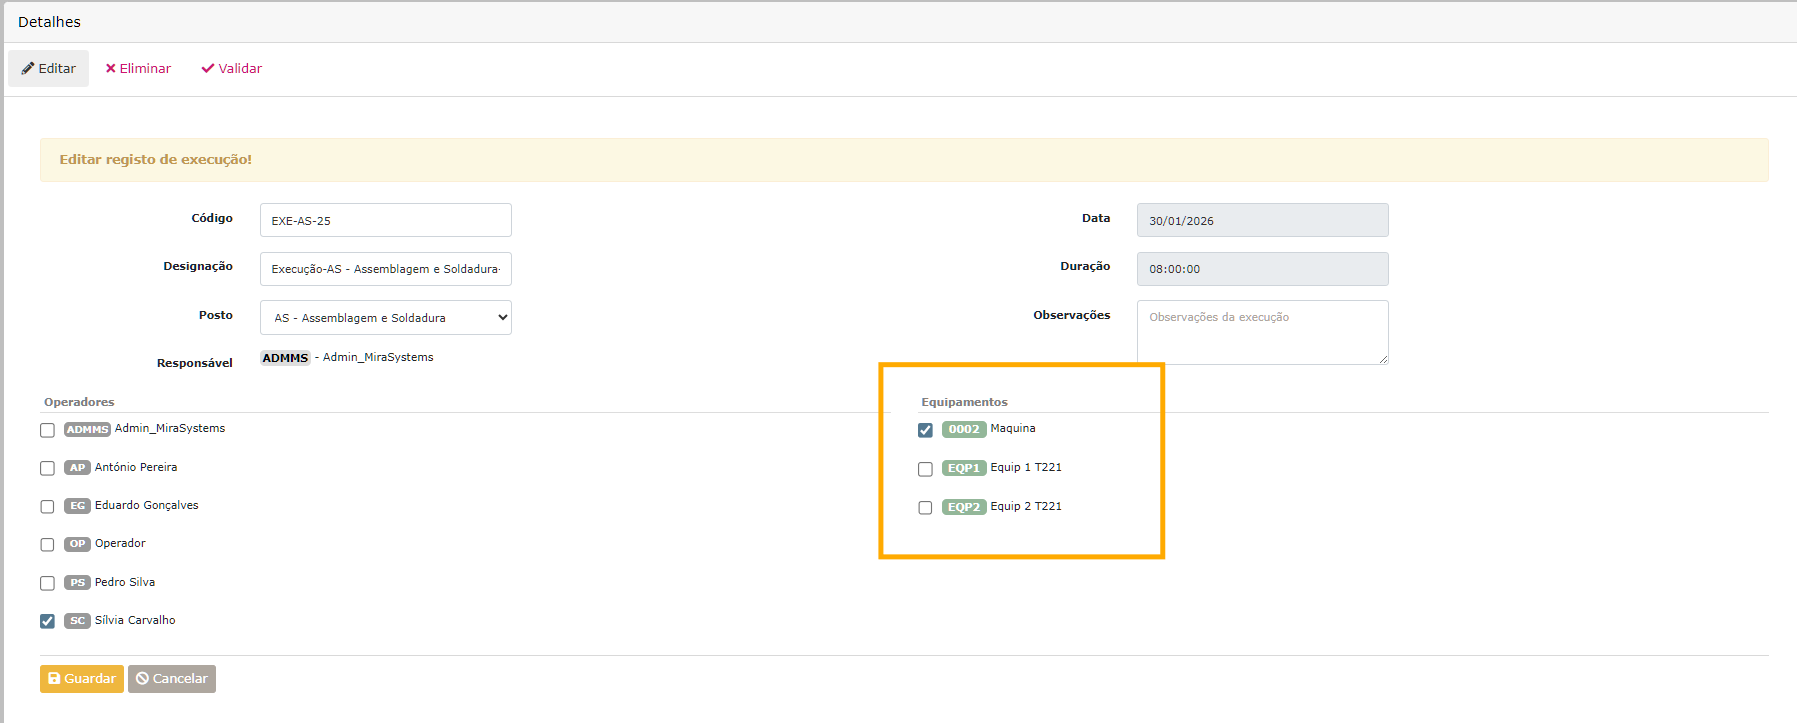Cancel editing with Cancelar button
The height and width of the screenshot is (723, 1797).
click(x=172, y=678)
